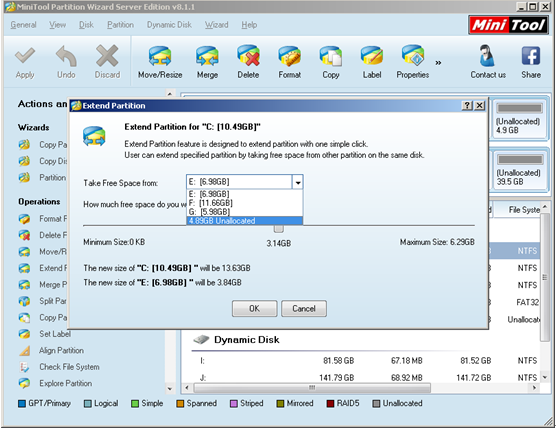The height and width of the screenshot is (428, 556).
Task: Select E: [6.98GB] in dropdown list
Action: 244,194
